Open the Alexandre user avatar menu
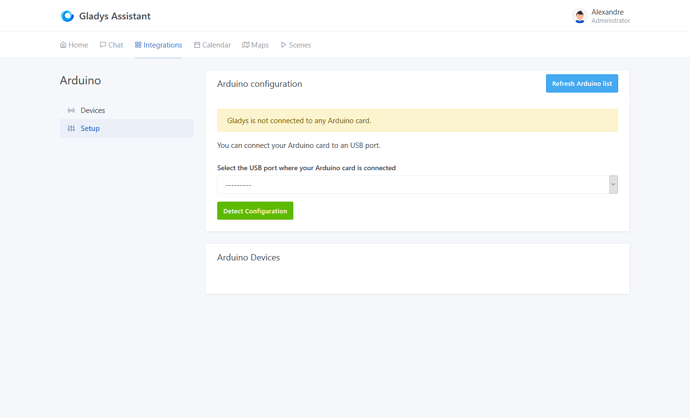 [x=580, y=16]
